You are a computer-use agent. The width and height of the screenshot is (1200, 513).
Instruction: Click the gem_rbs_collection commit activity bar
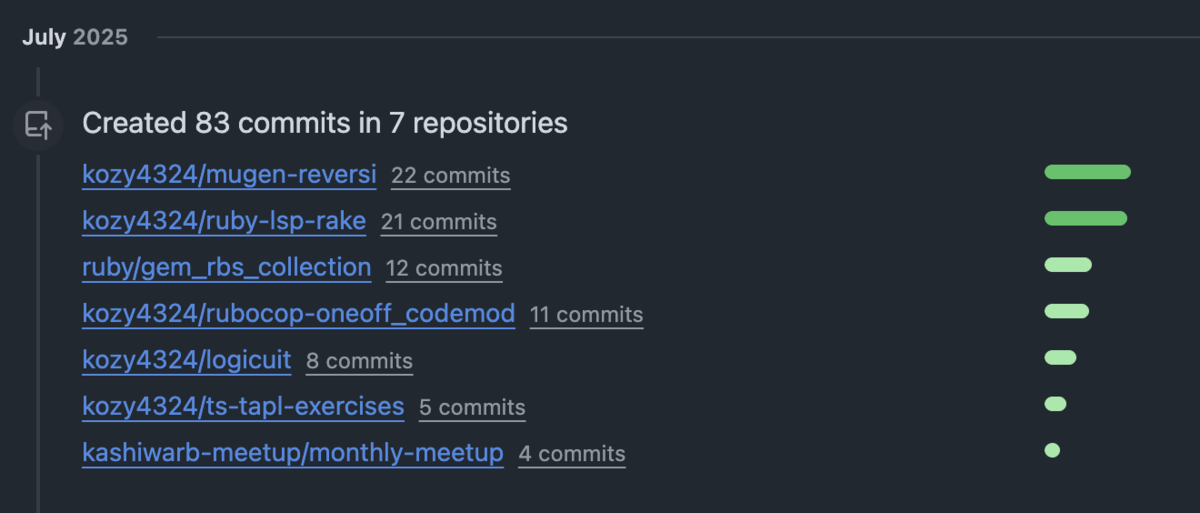tap(1068, 265)
